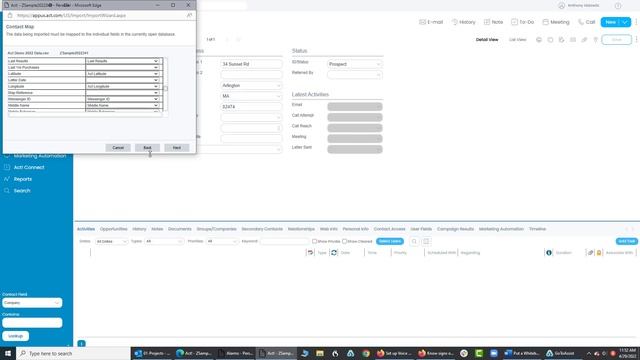Open the History action in top toolbar
The height and width of the screenshot is (360, 640).
pyautogui.click(x=463, y=22)
